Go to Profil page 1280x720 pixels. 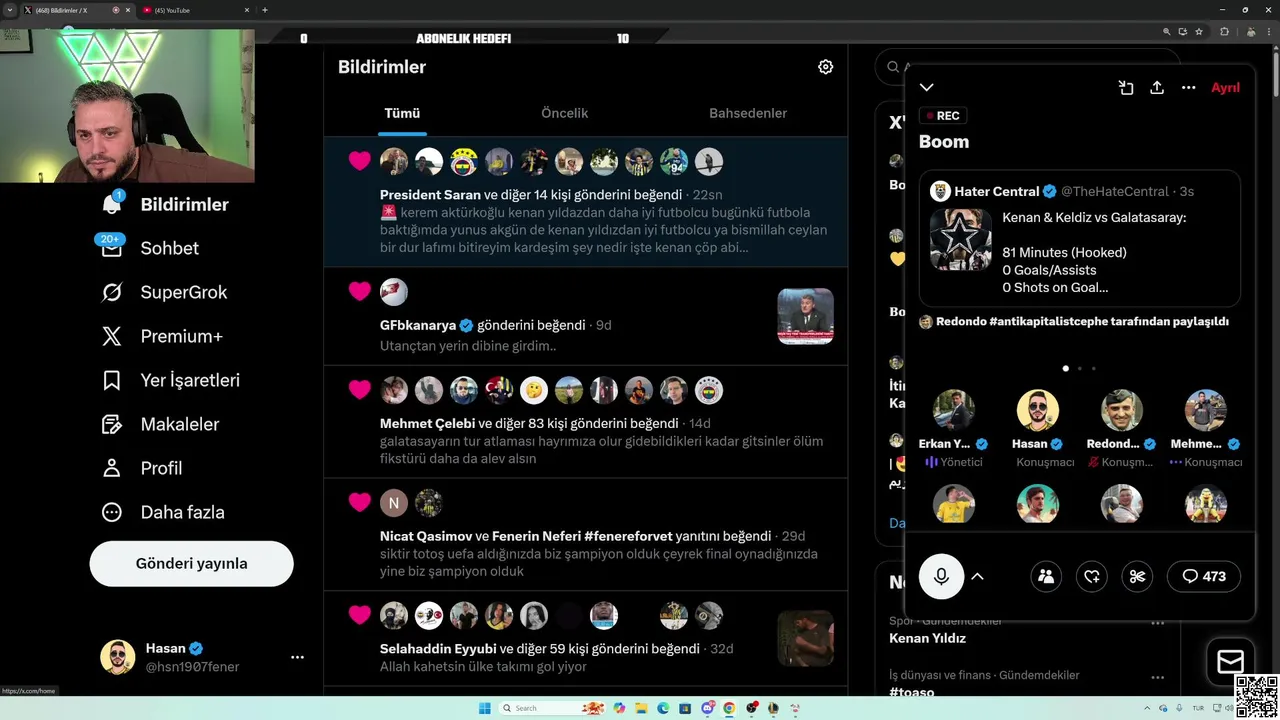(x=141, y=468)
